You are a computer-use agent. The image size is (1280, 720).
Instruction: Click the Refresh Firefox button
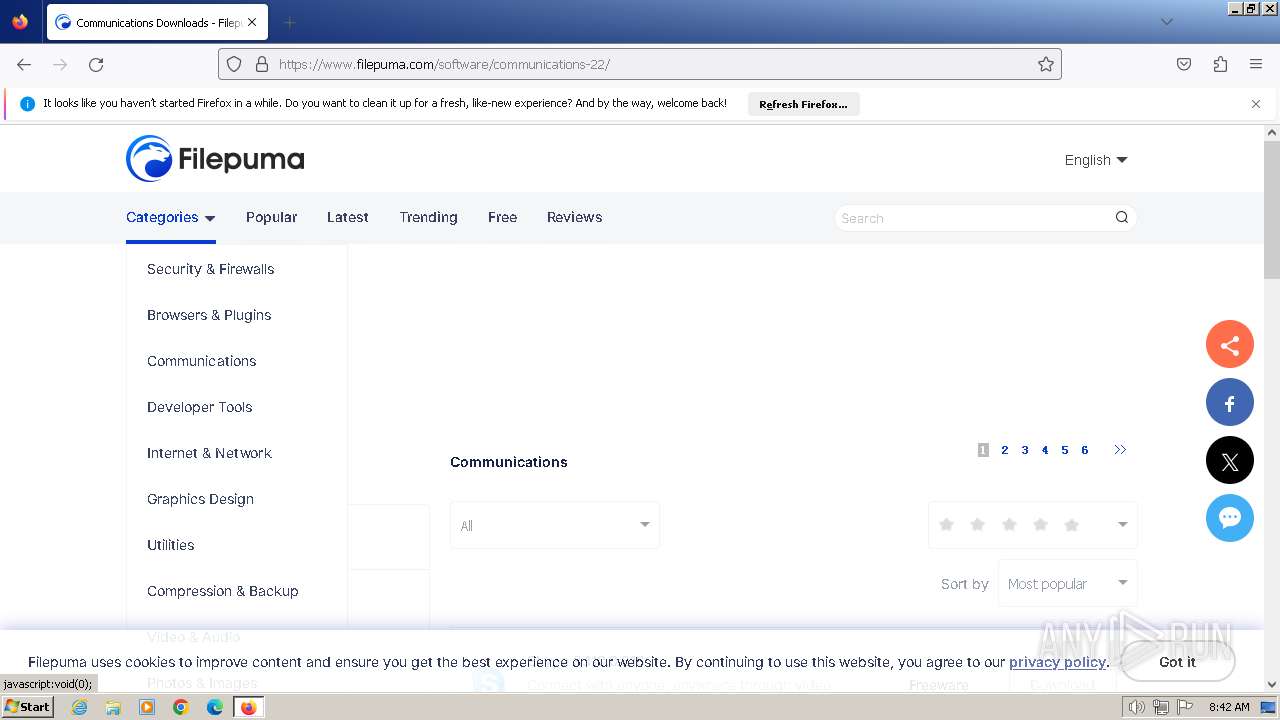click(x=803, y=104)
